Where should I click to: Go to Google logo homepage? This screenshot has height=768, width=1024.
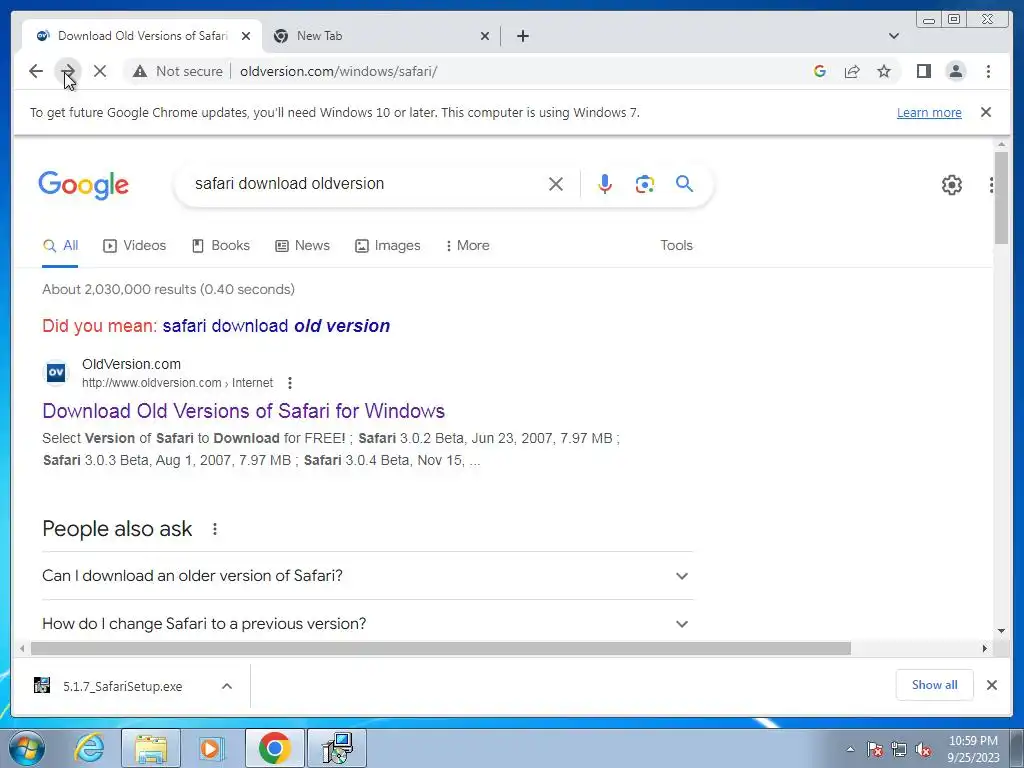(x=84, y=185)
